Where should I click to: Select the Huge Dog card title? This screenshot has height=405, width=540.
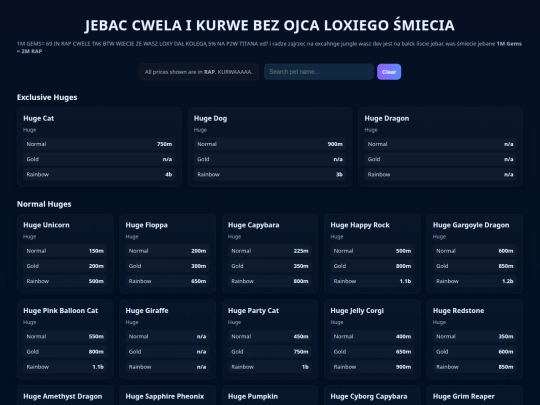(x=210, y=118)
